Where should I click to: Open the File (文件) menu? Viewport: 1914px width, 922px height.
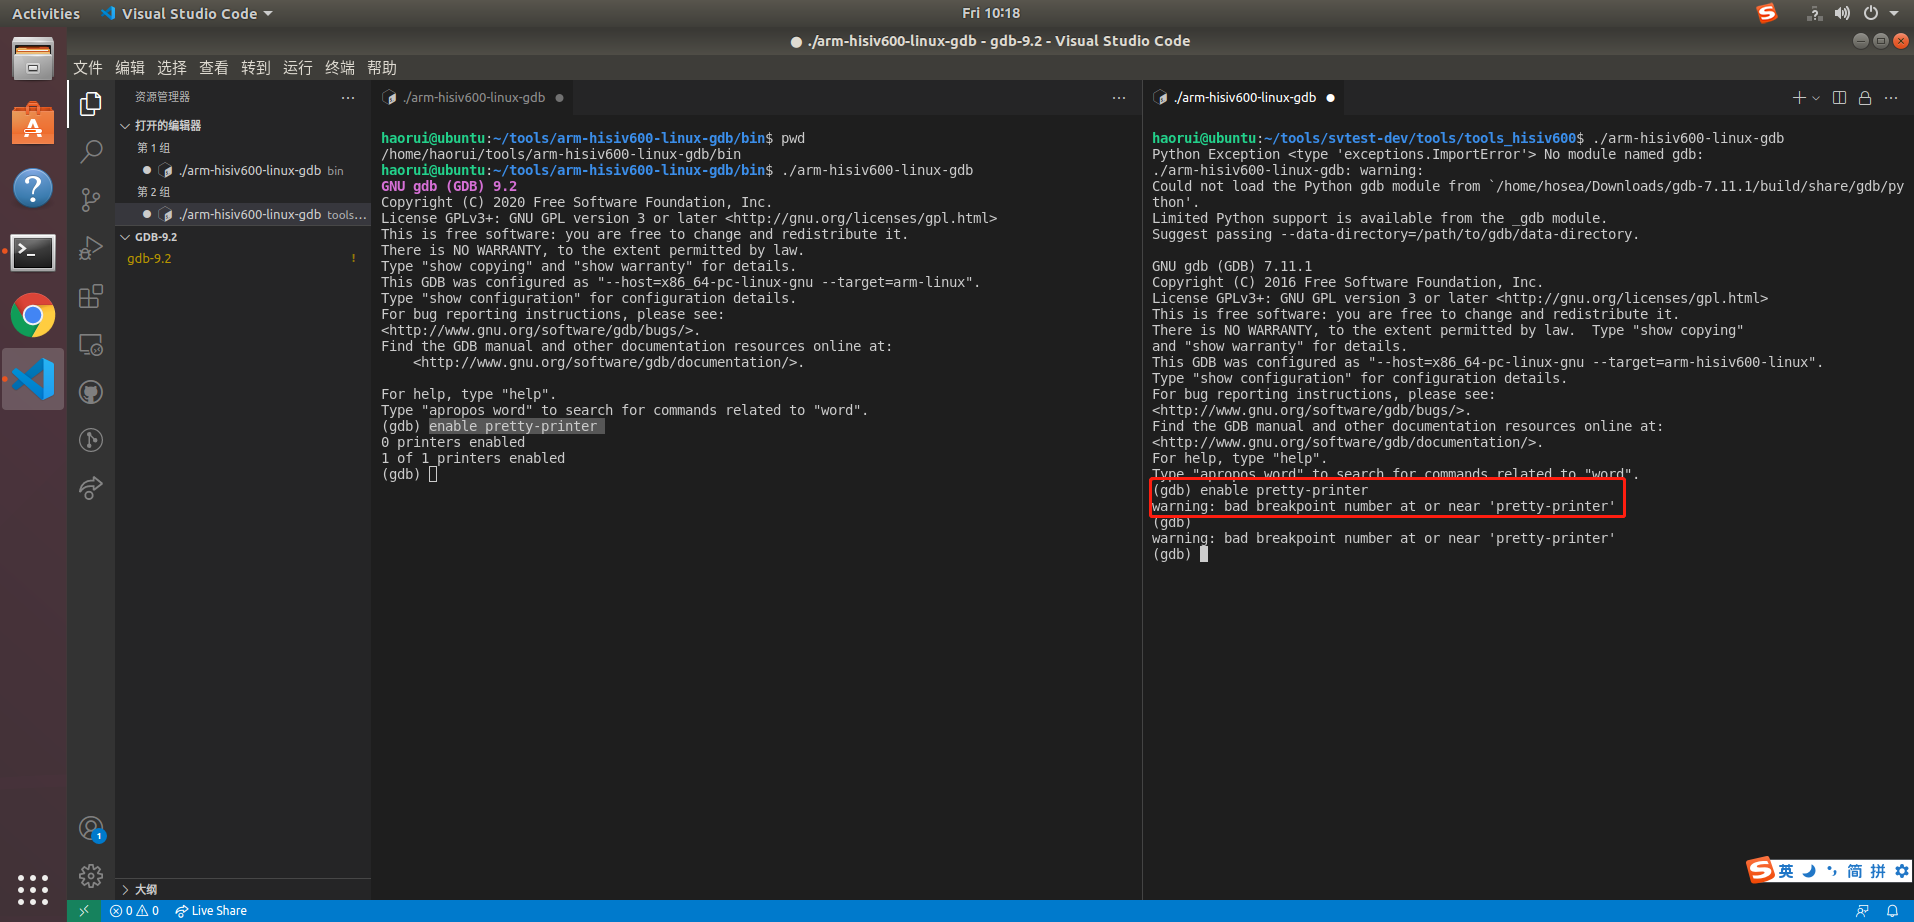(88, 67)
